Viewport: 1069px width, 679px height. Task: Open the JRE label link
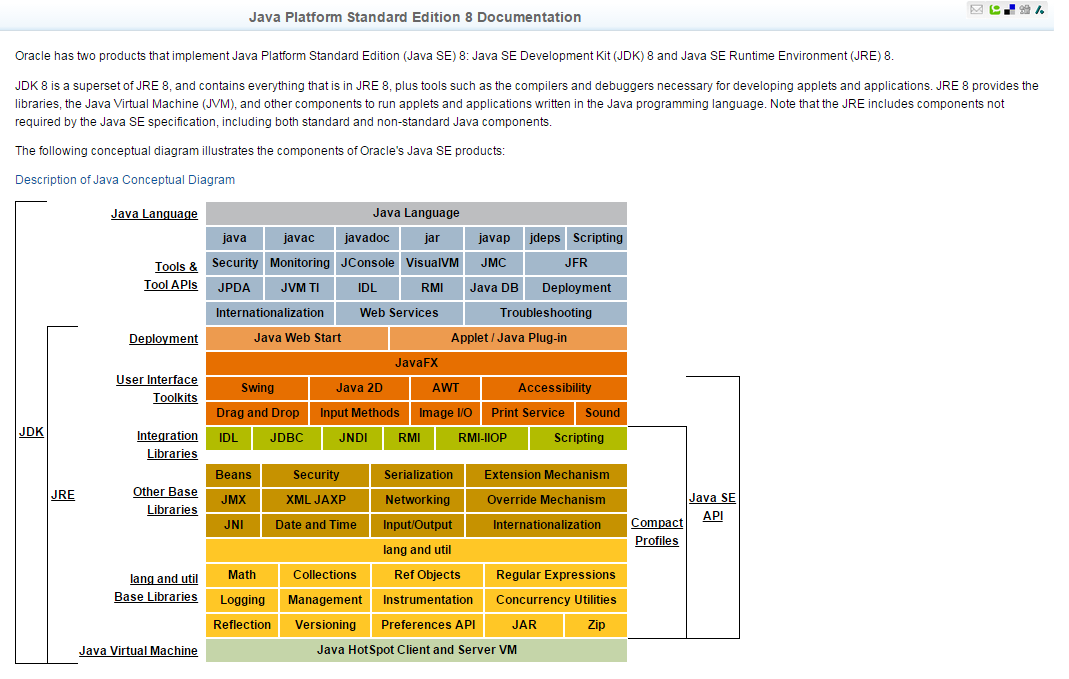63,494
